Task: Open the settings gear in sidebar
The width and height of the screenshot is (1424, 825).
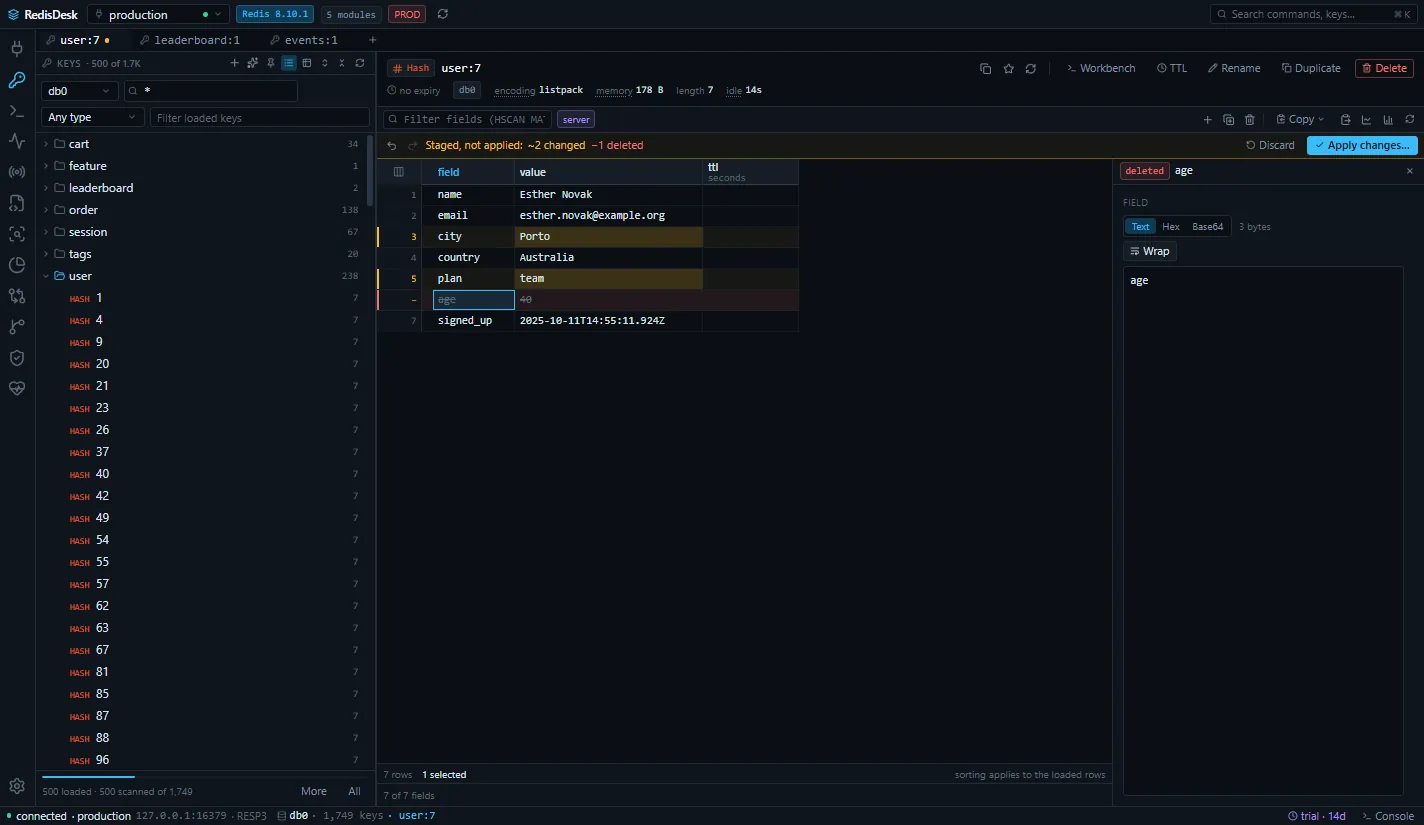Action: pyautogui.click(x=17, y=786)
